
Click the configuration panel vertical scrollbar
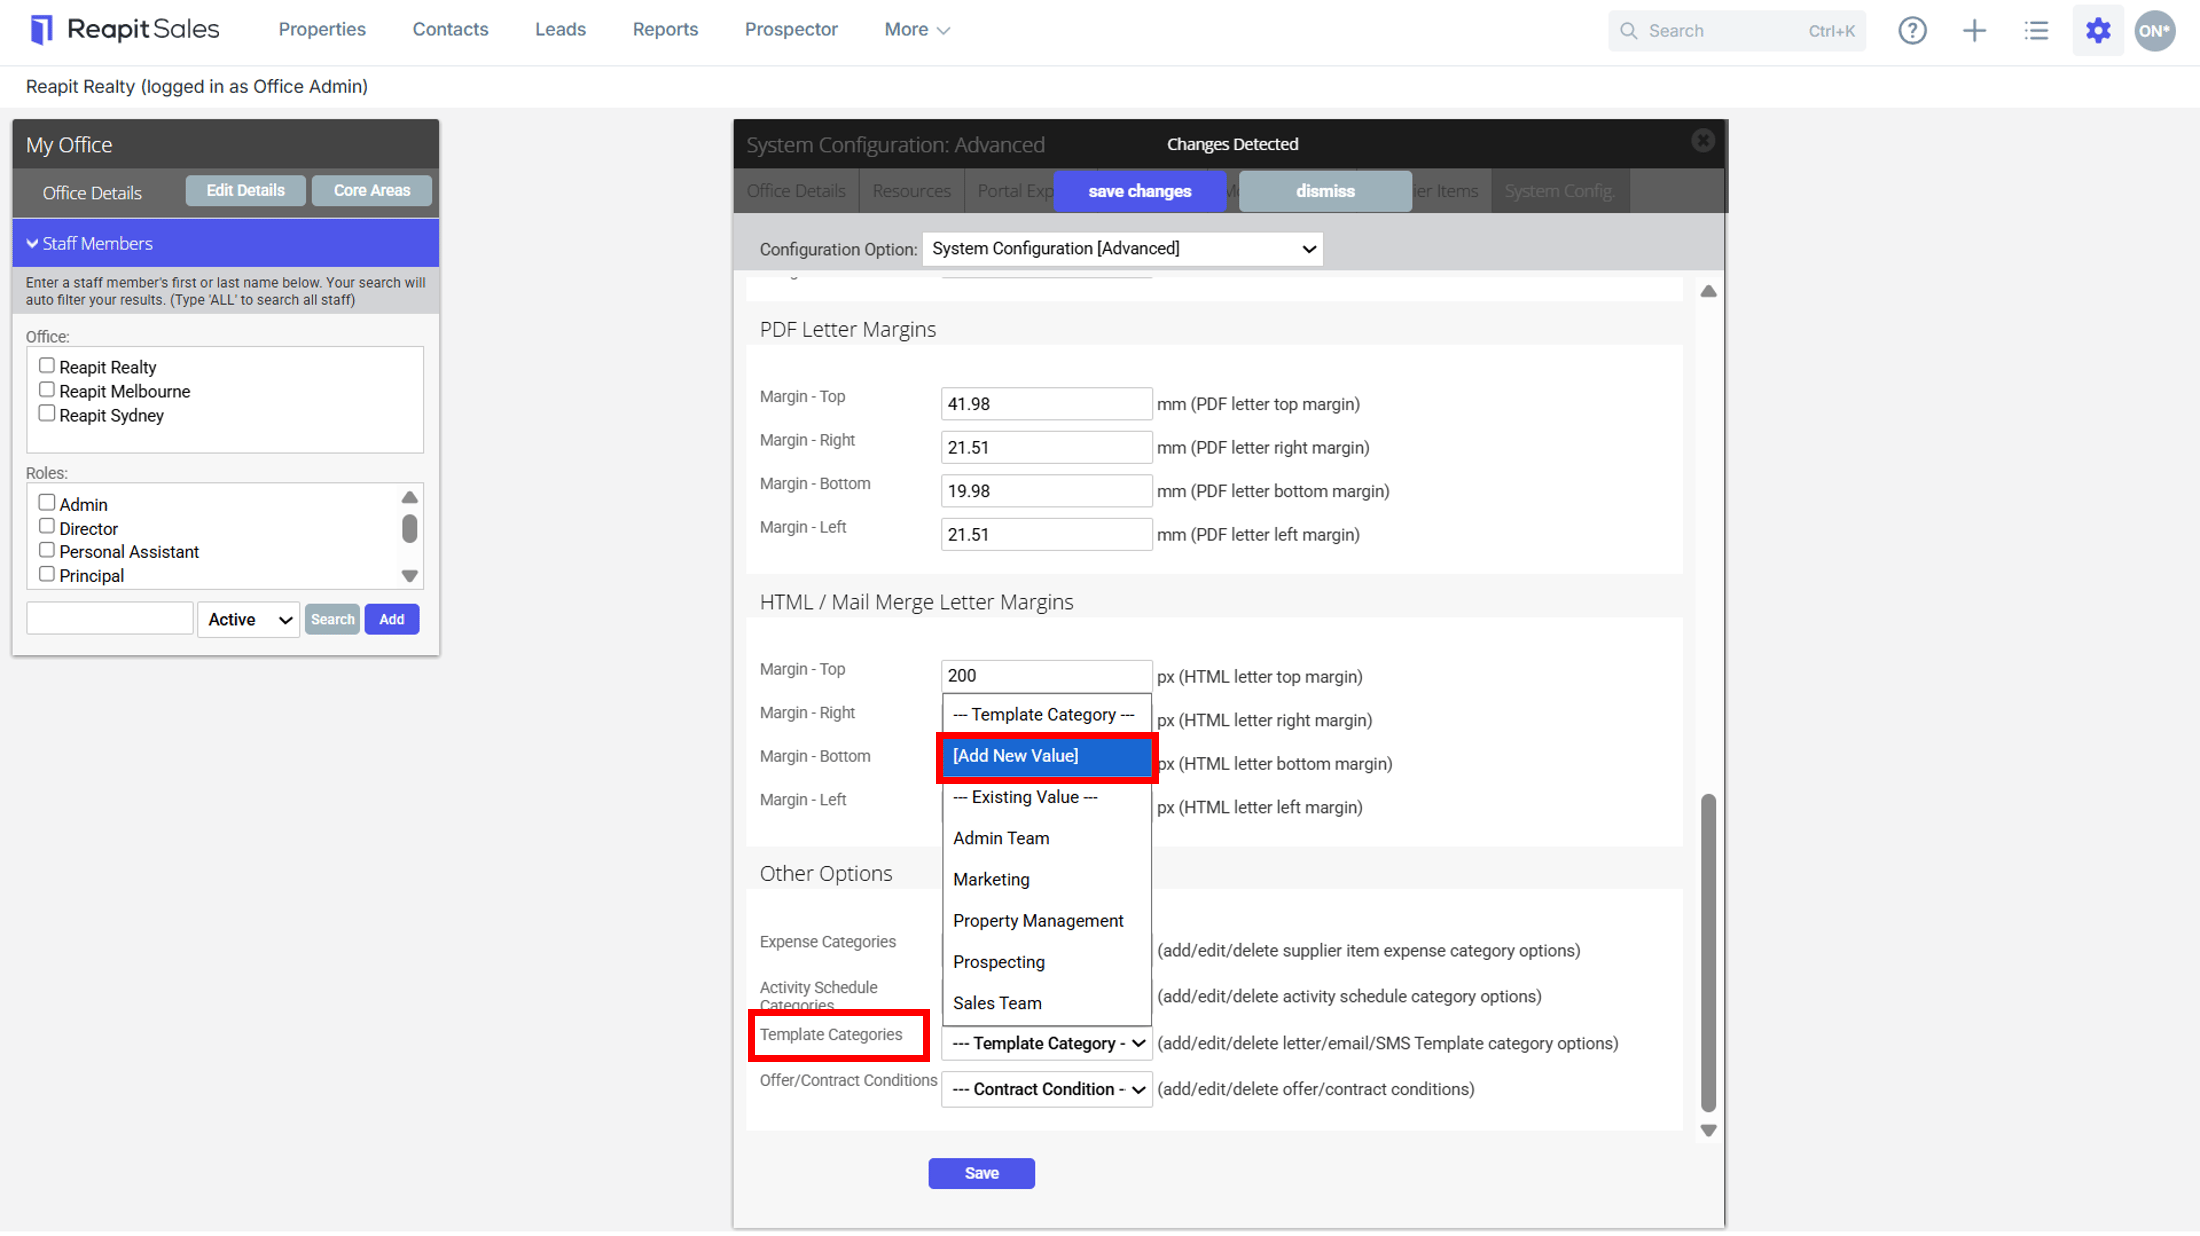[x=1708, y=953]
